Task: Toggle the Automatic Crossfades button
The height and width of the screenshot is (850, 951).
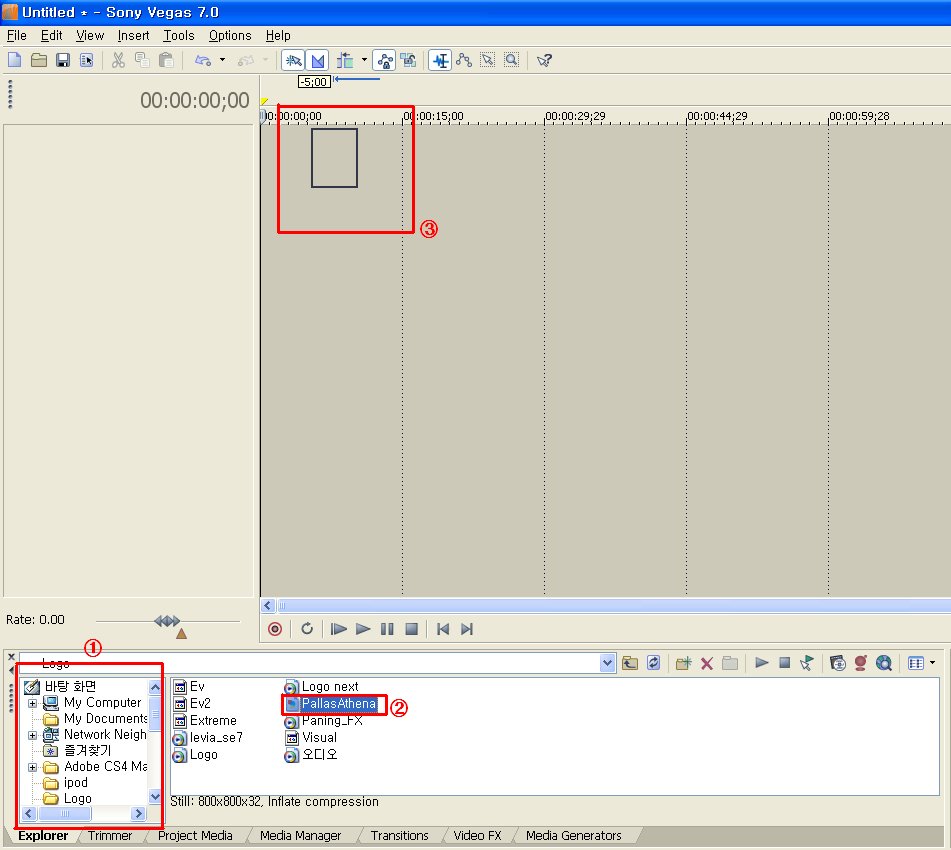Action: pyautogui.click(x=317, y=60)
